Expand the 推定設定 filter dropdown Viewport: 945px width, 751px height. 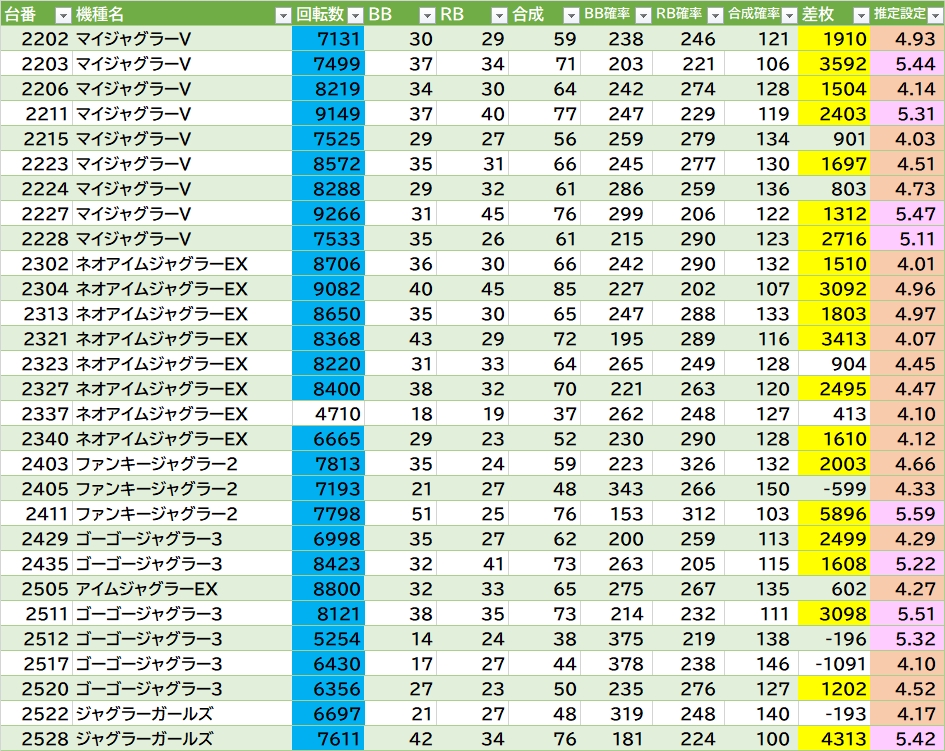coord(933,15)
